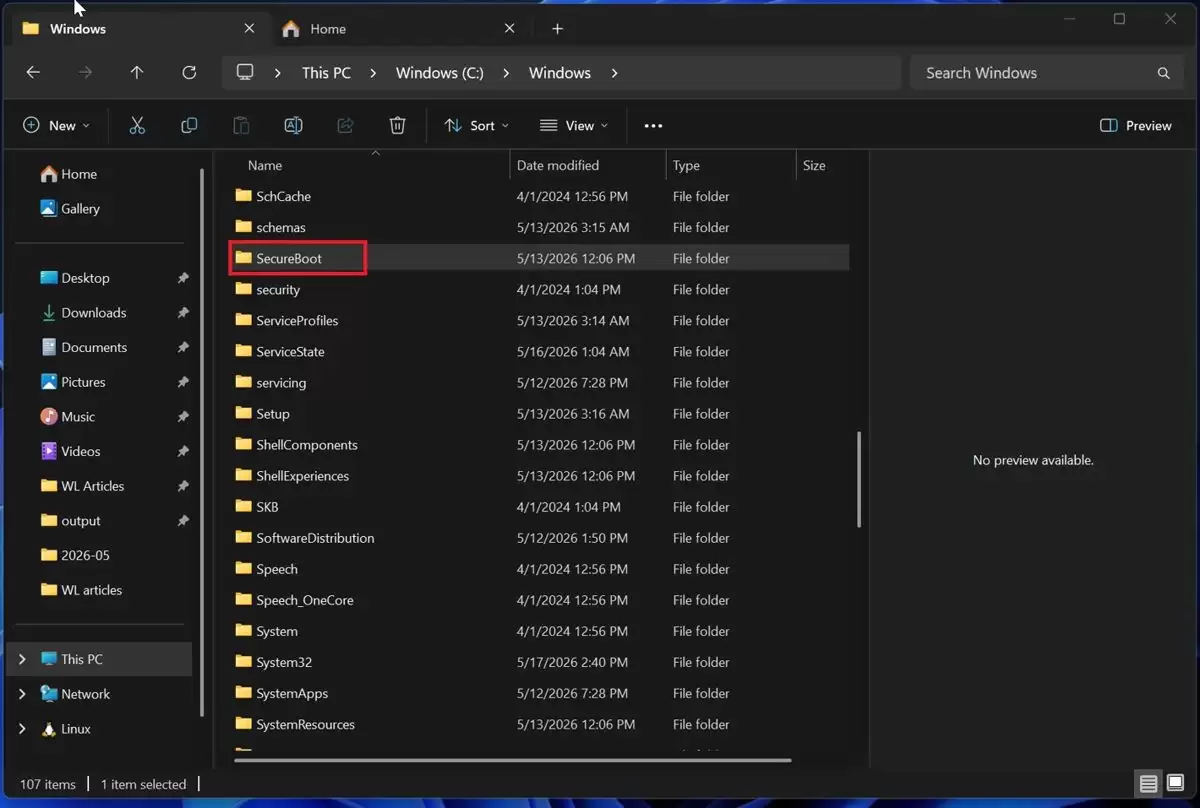The height and width of the screenshot is (808, 1200).
Task: Select the SecureBoot folder
Action: (540, 258)
